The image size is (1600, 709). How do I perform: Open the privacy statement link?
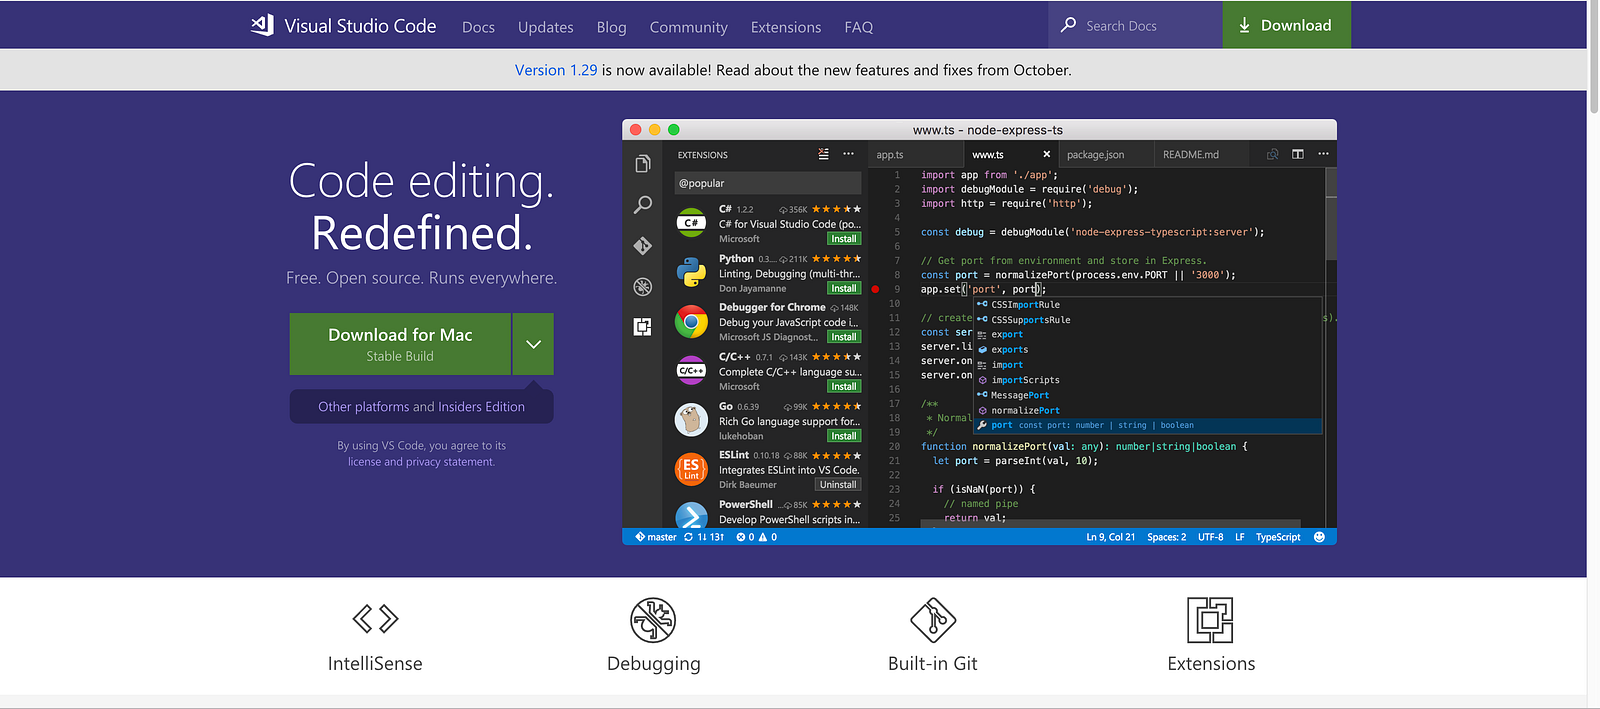(450, 462)
